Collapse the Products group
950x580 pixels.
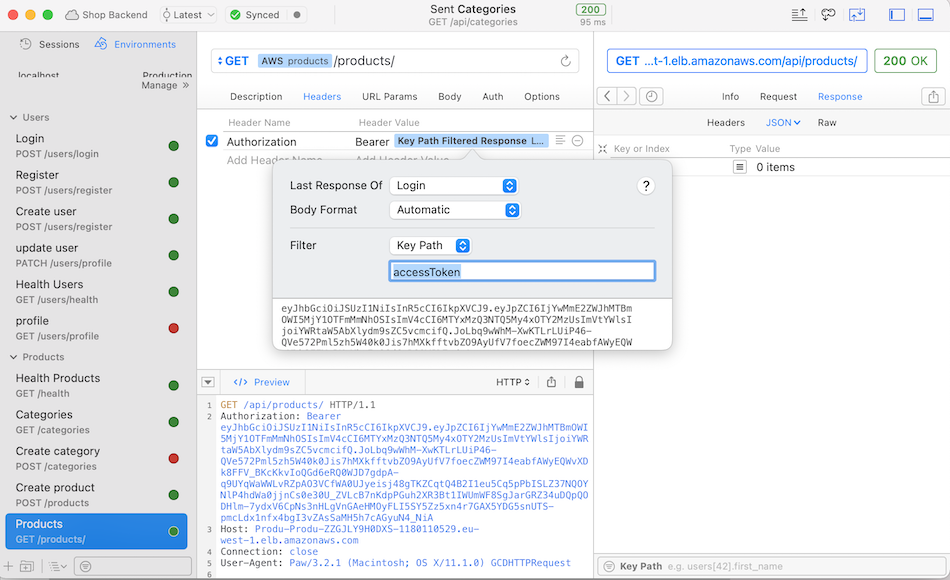13,358
